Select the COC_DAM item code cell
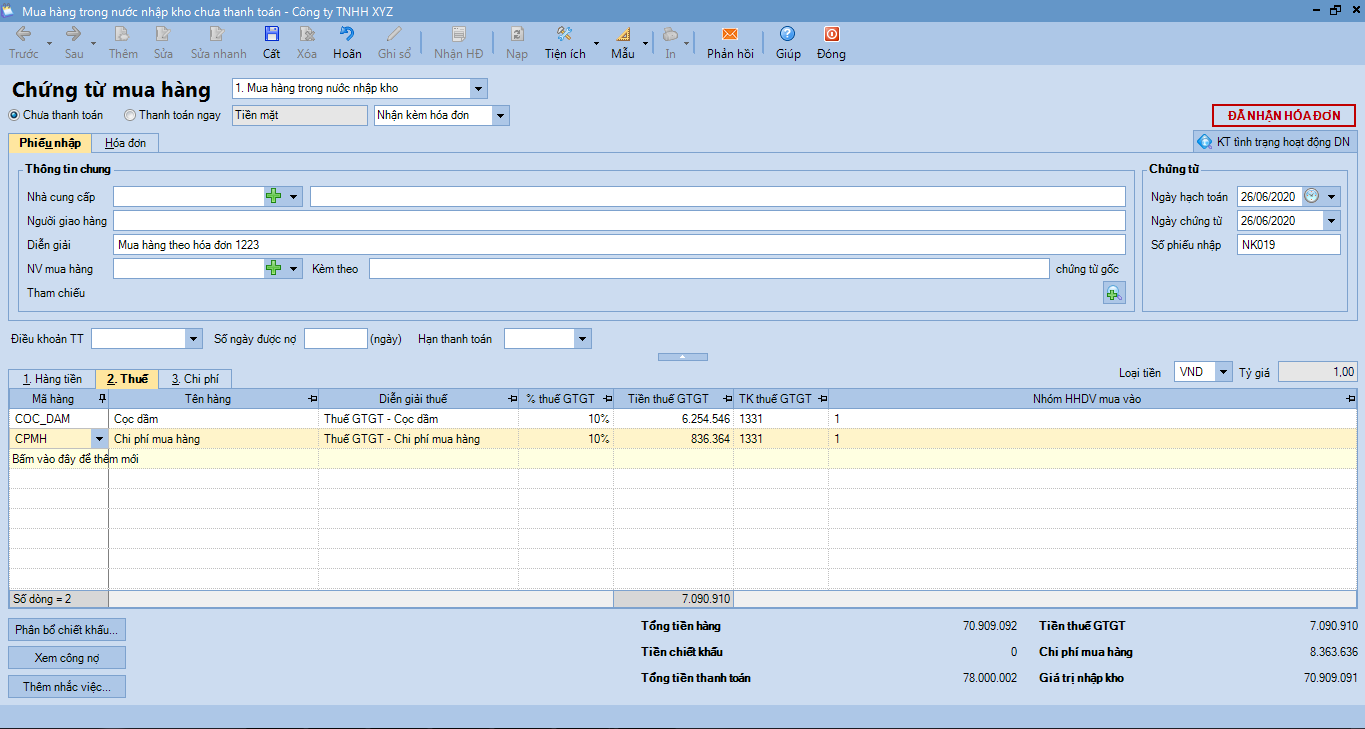This screenshot has width=1365, height=729. (x=59, y=419)
